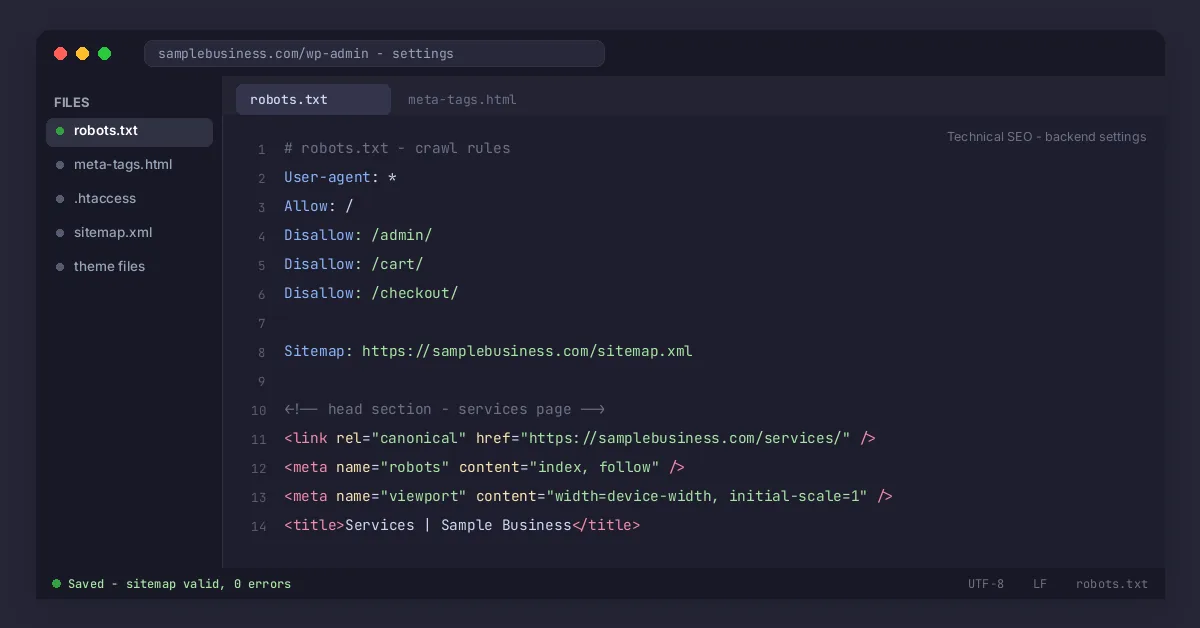Click the samplebusiness.com/wp-admin address bar

point(374,53)
